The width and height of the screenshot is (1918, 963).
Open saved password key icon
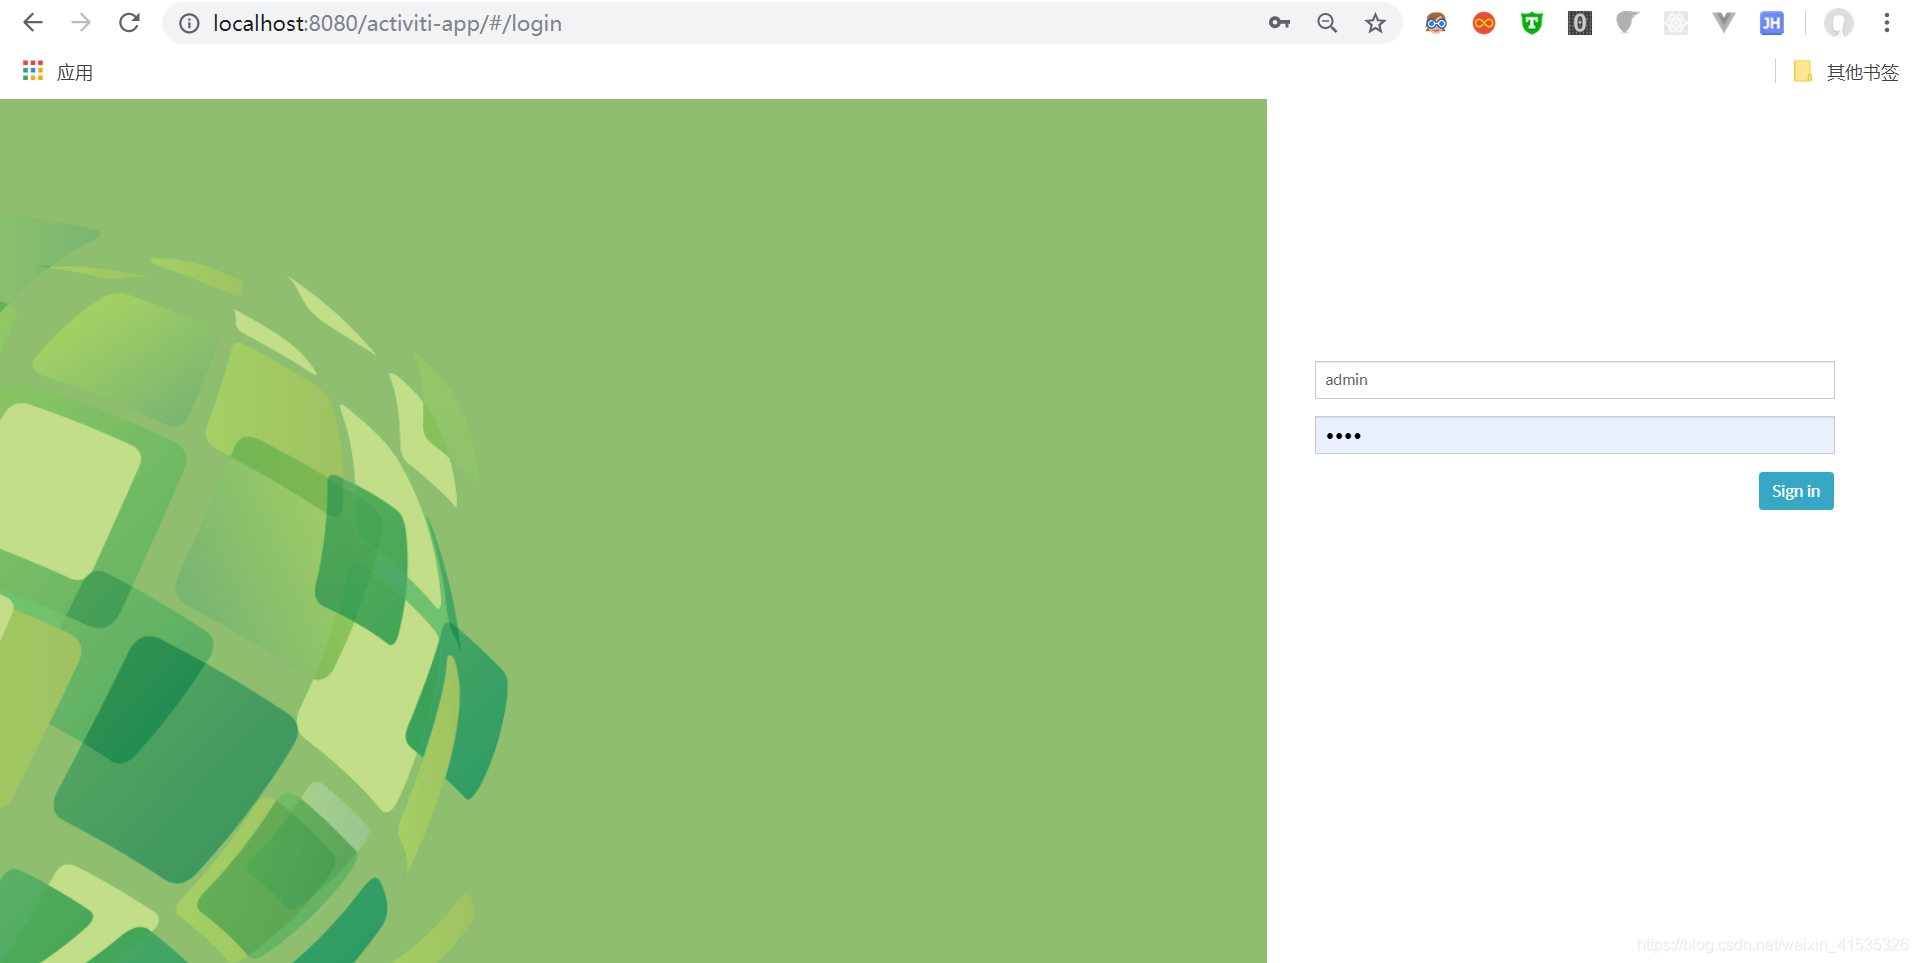tap(1279, 23)
